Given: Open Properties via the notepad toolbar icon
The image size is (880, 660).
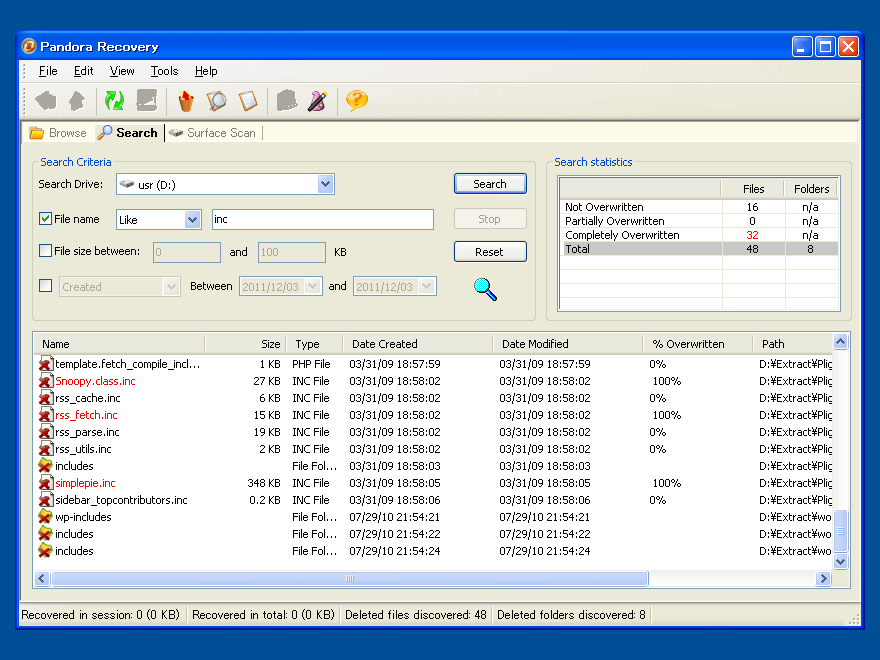Looking at the screenshot, I should coord(248,101).
